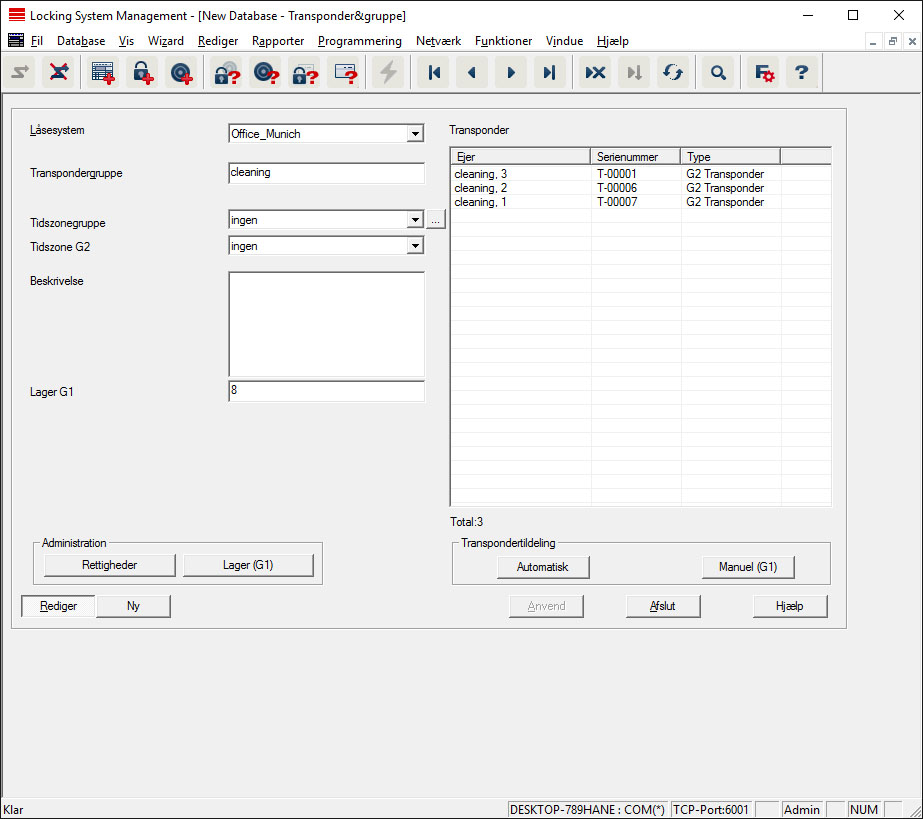923x819 pixels.
Task: Expand the Låsesystem dropdown
Action: pyautogui.click(x=415, y=134)
